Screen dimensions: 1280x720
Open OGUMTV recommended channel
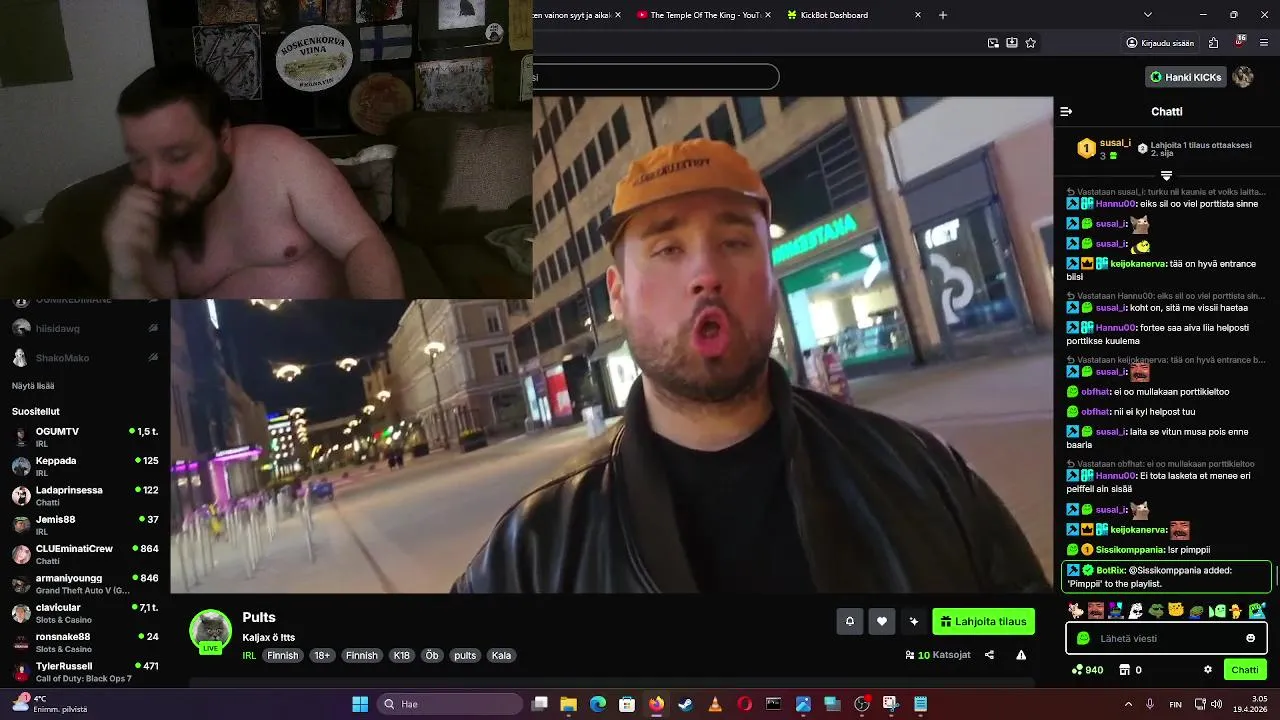tap(85, 437)
